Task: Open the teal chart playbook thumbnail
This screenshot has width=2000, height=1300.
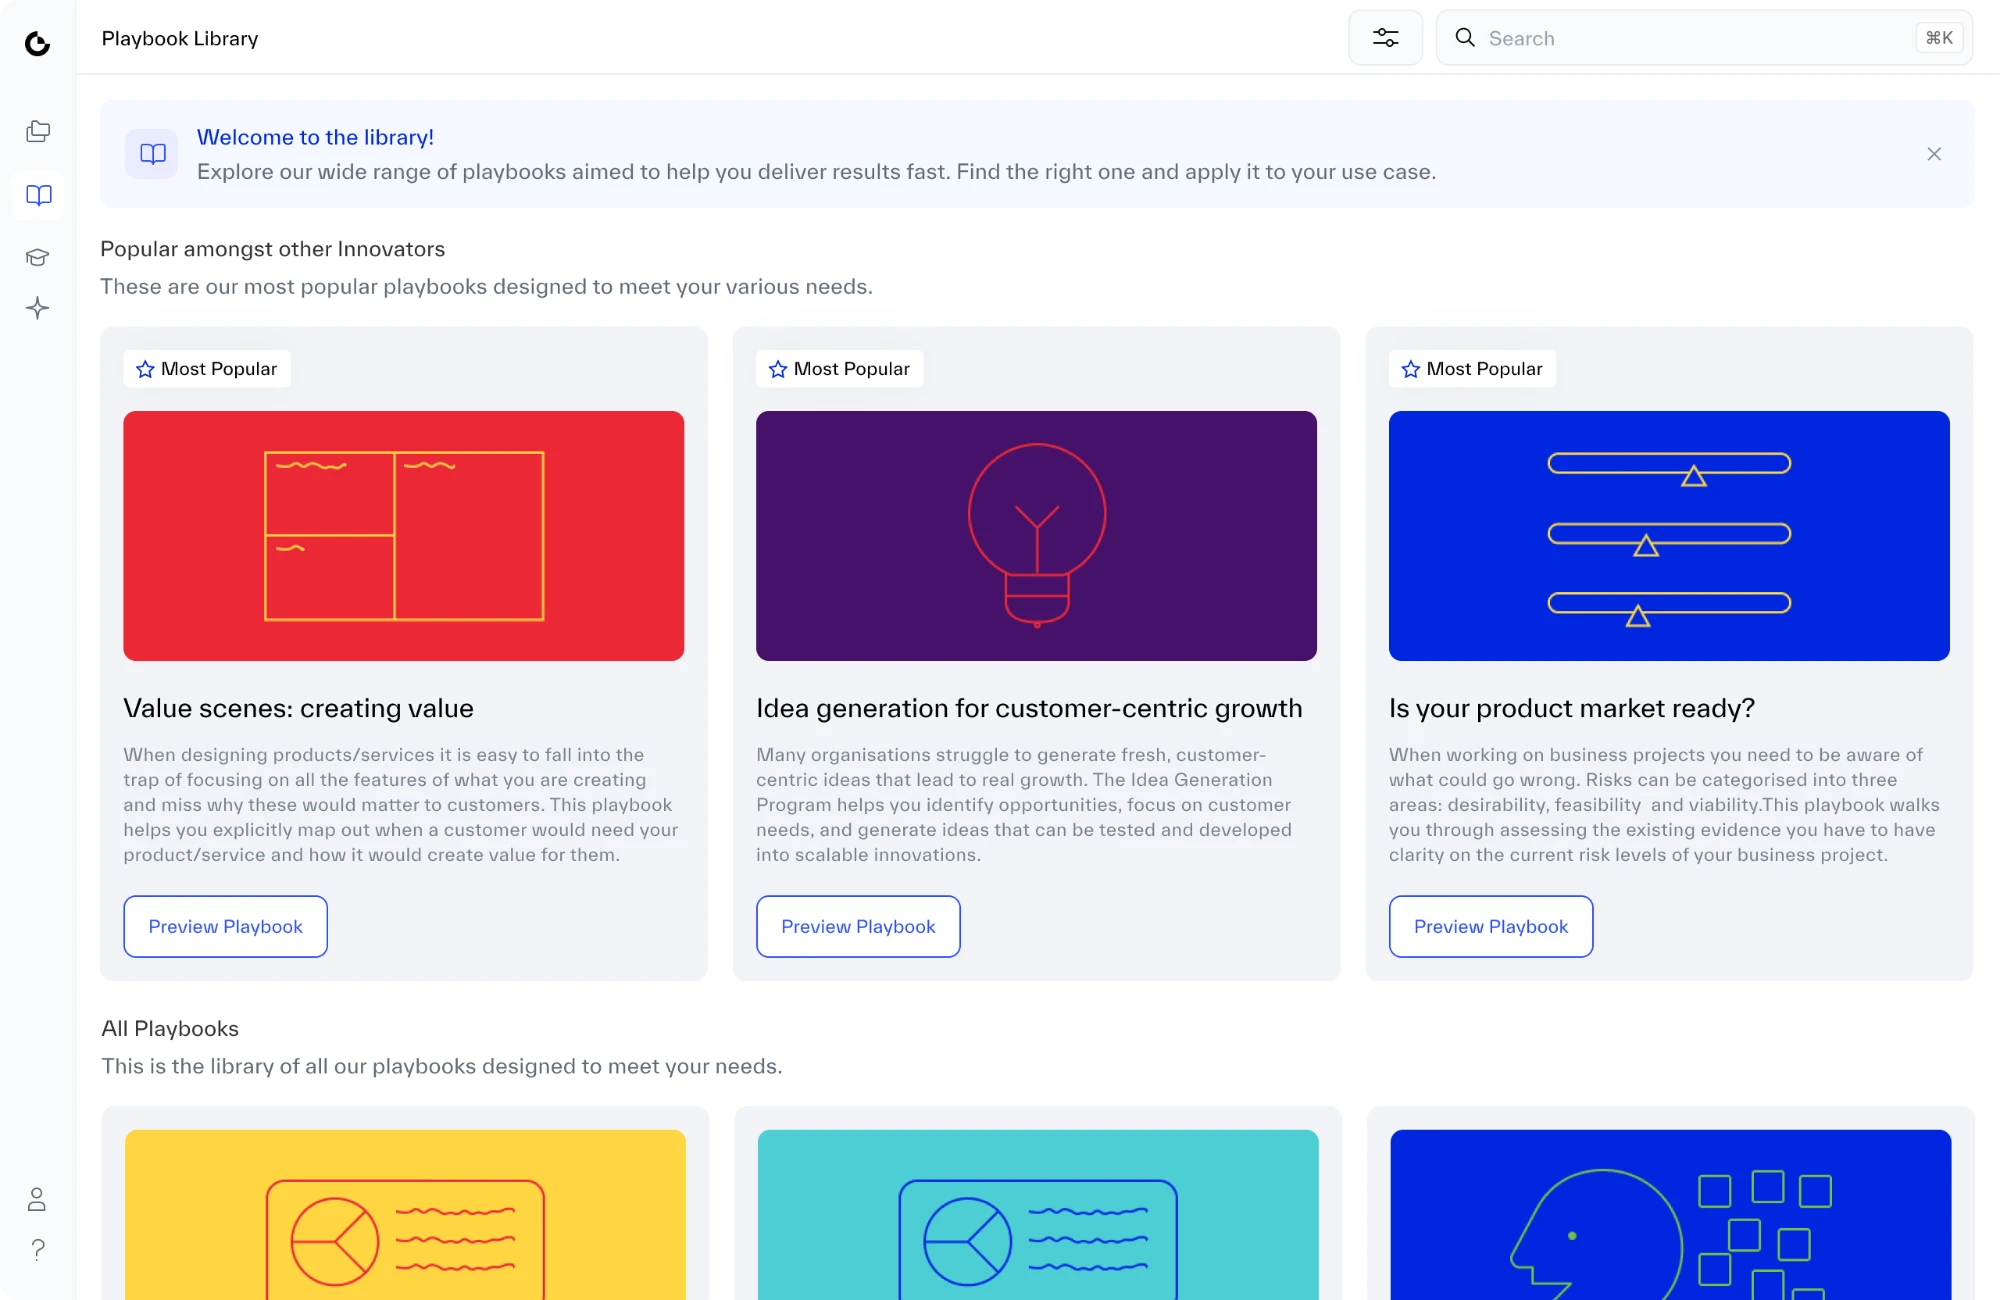Action: (x=1038, y=1215)
